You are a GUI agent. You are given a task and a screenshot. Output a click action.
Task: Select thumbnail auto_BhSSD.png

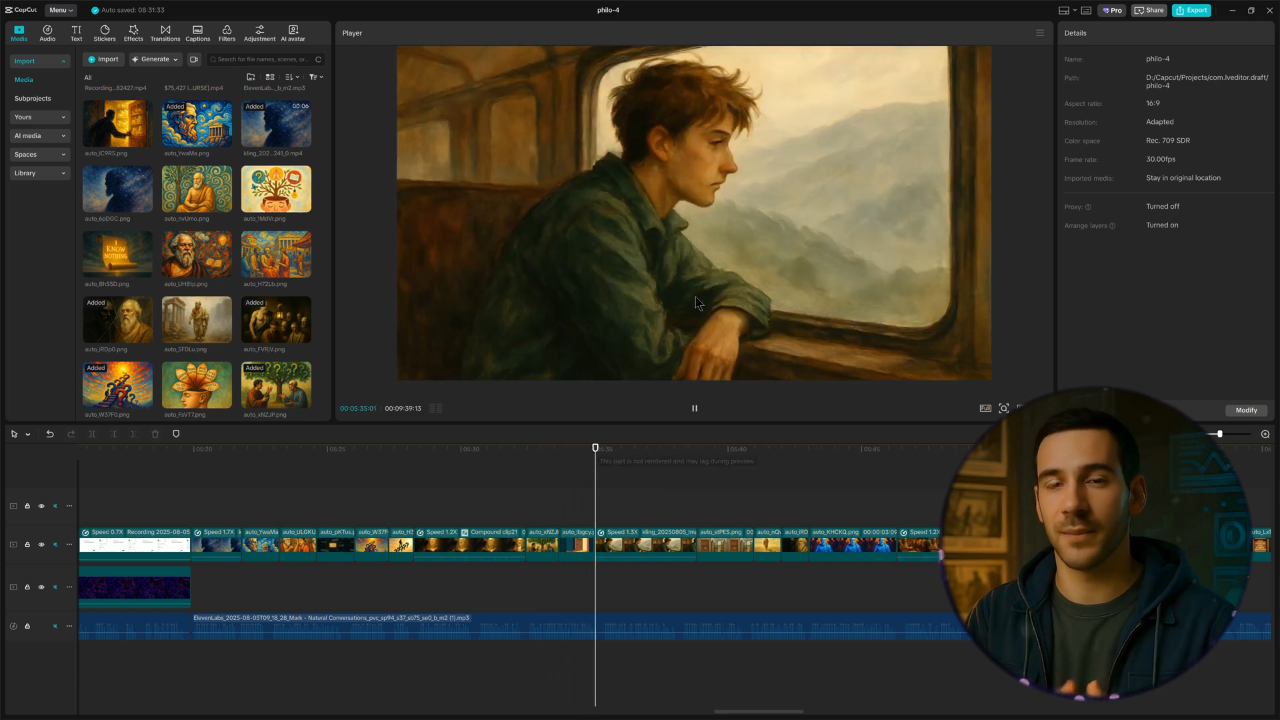coord(118,254)
